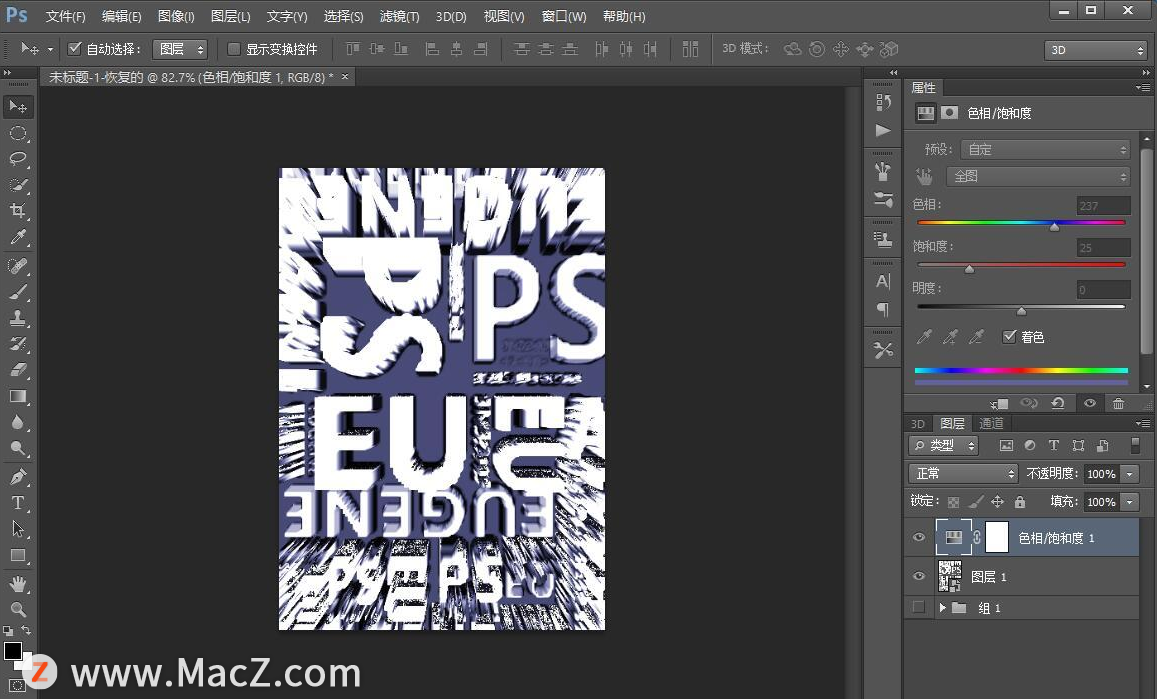Viewport: 1157px width, 699px height.
Task: Select the Blur tool
Action: (x=18, y=422)
